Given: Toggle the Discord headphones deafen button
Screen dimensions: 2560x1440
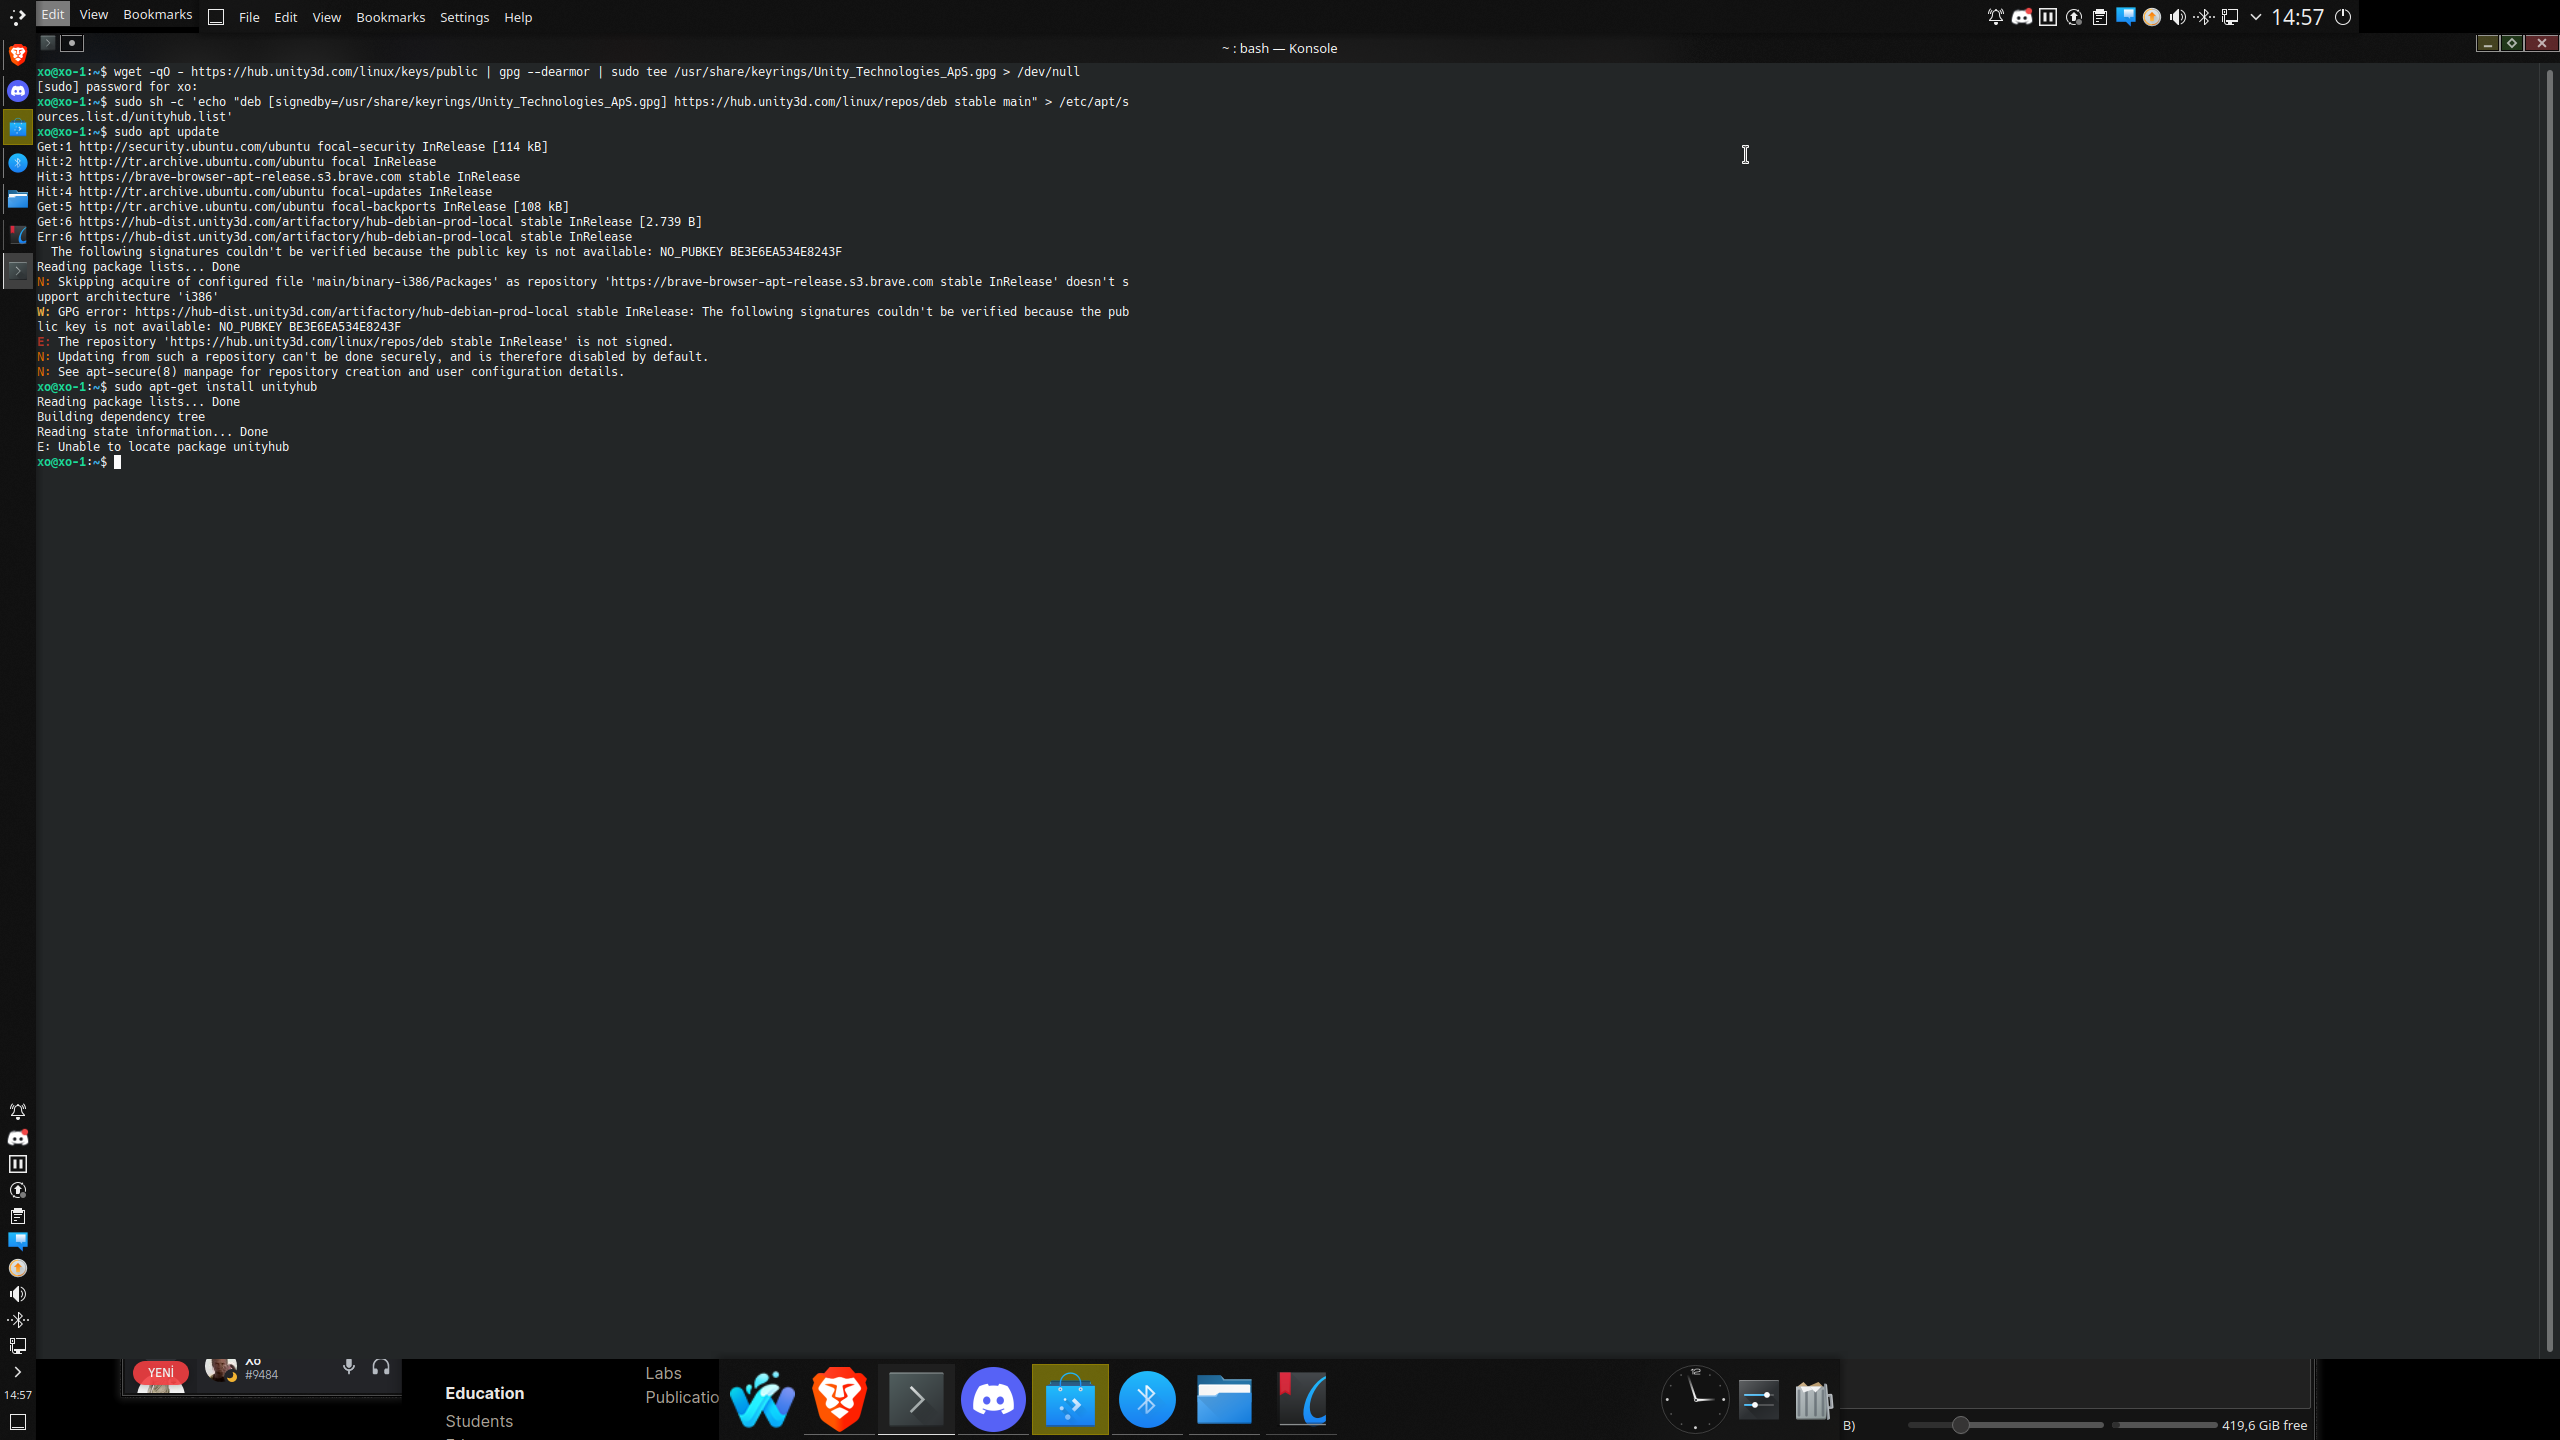Looking at the screenshot, I should (381, 1366).
